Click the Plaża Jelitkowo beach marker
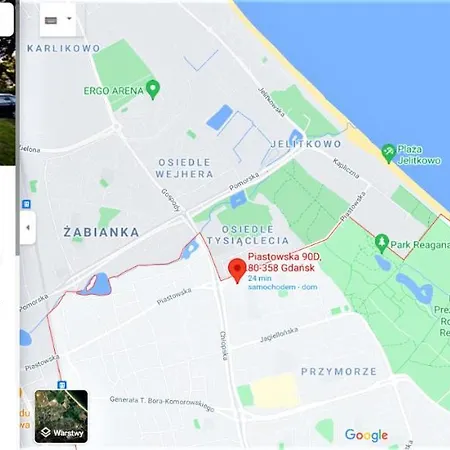 pyautogui.click(x=388, y=153)
